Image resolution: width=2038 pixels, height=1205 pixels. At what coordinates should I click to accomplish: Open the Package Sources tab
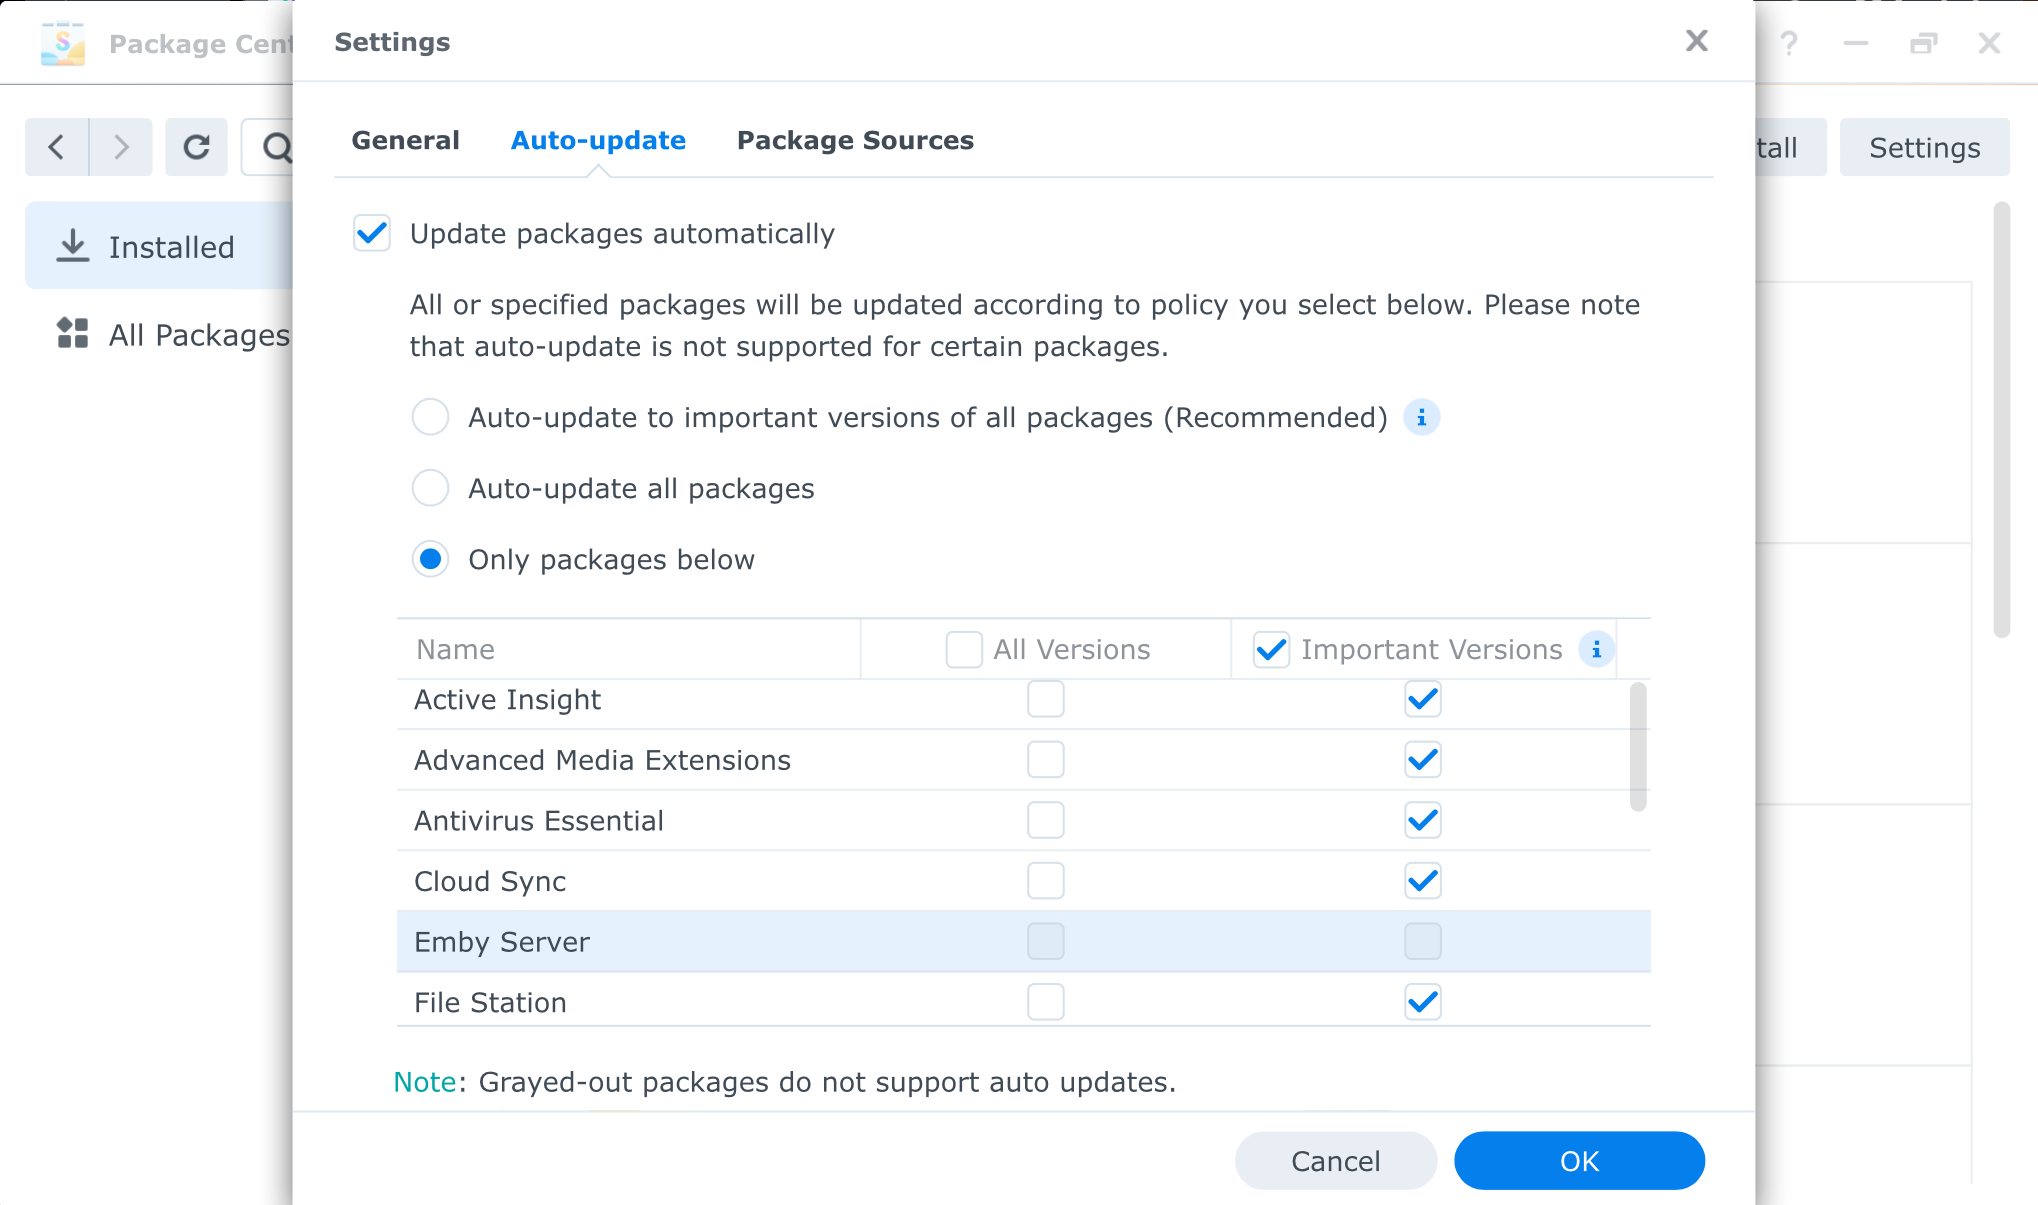click(x=855, y=141)
